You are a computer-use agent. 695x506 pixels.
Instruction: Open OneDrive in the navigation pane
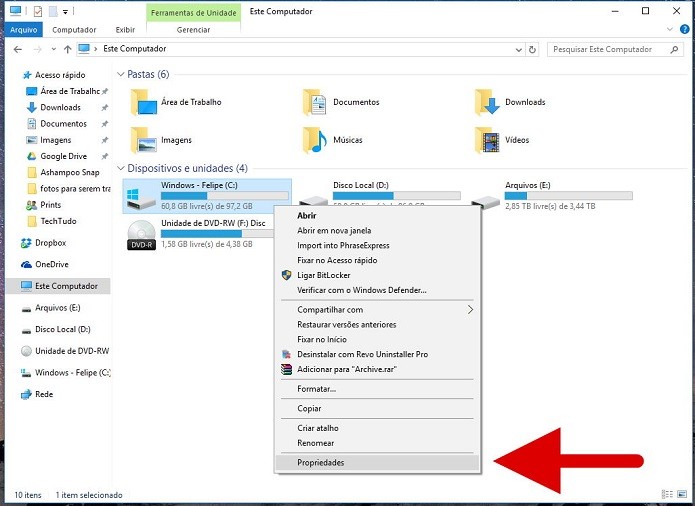point(45,265)
